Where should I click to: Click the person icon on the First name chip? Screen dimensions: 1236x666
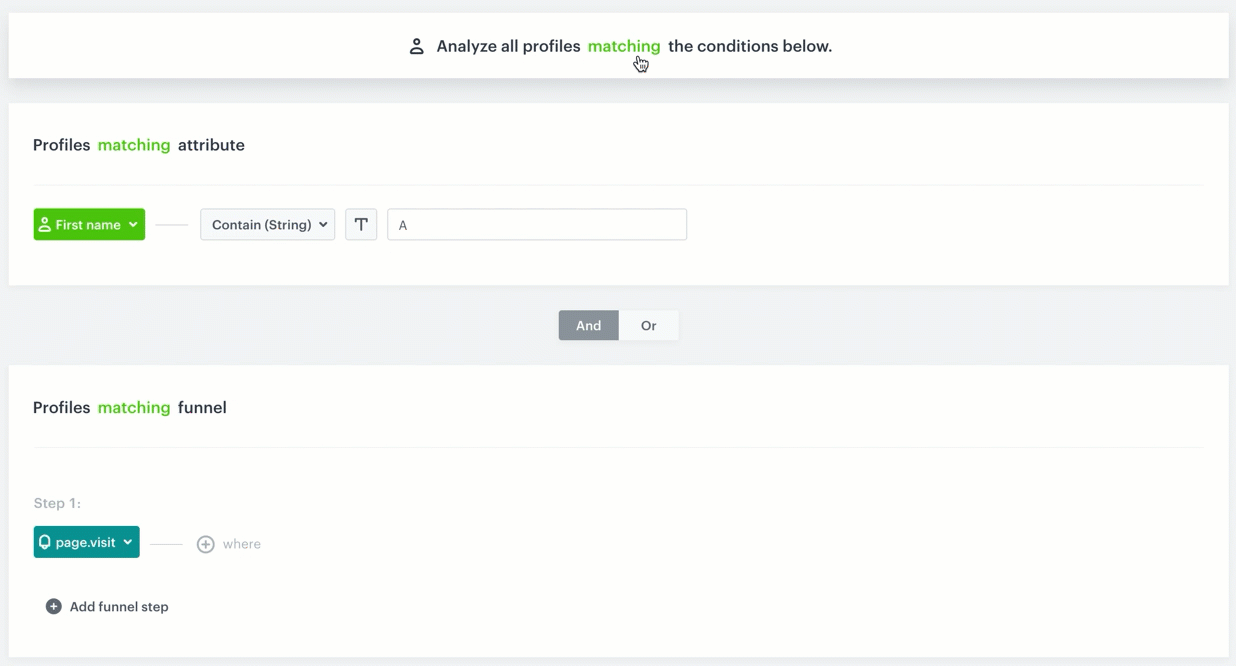tap(47, 224)
